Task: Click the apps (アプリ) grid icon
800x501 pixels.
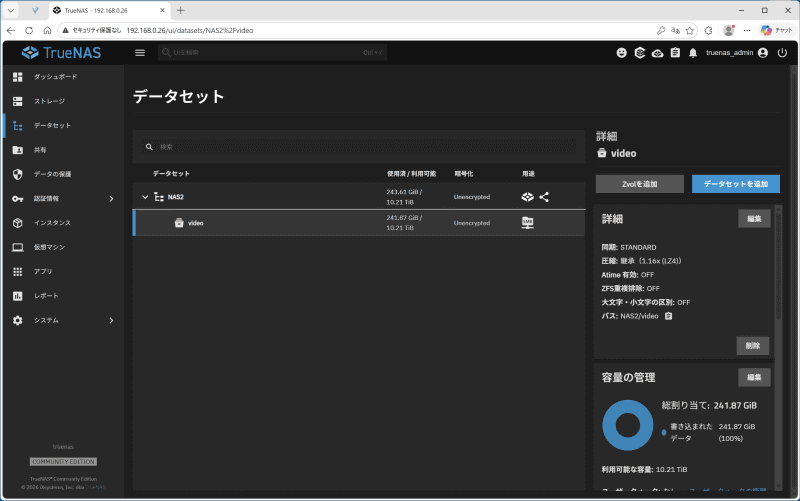Action: click(18, 271)
